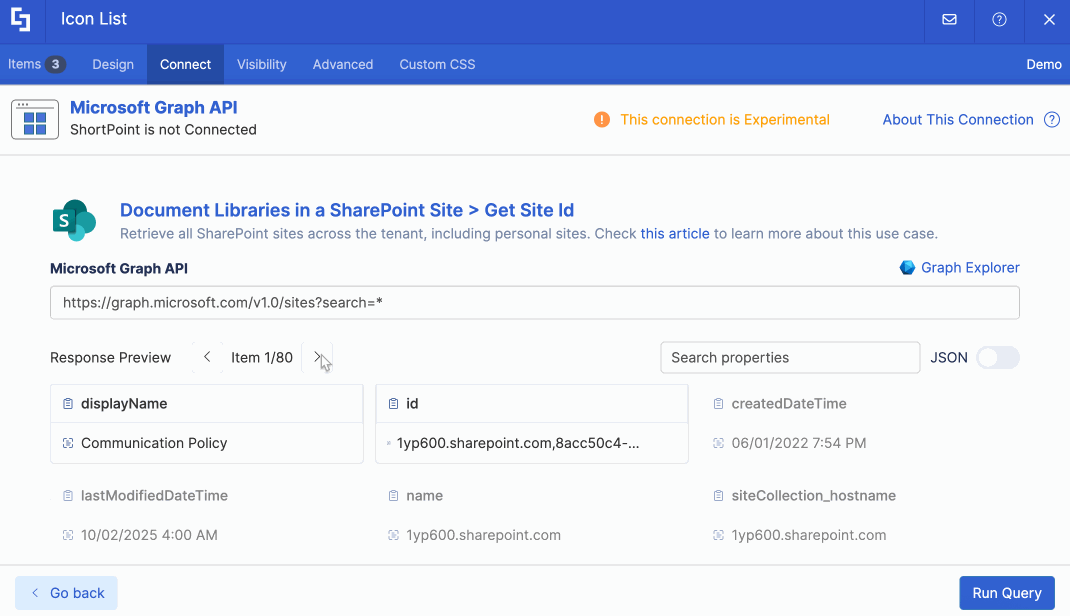Click value icon beside Communication Policy

coord(68,443)
